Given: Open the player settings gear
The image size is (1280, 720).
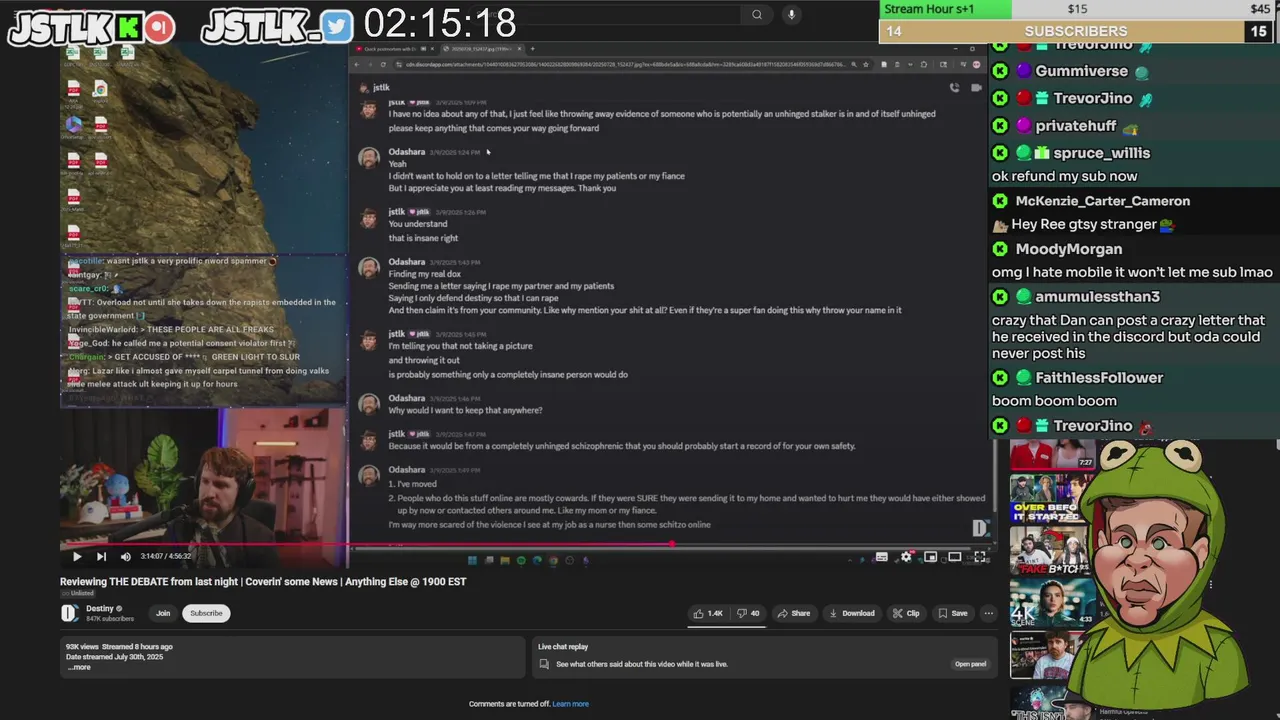Looking at the screenshot, I should tap(906, 557).
